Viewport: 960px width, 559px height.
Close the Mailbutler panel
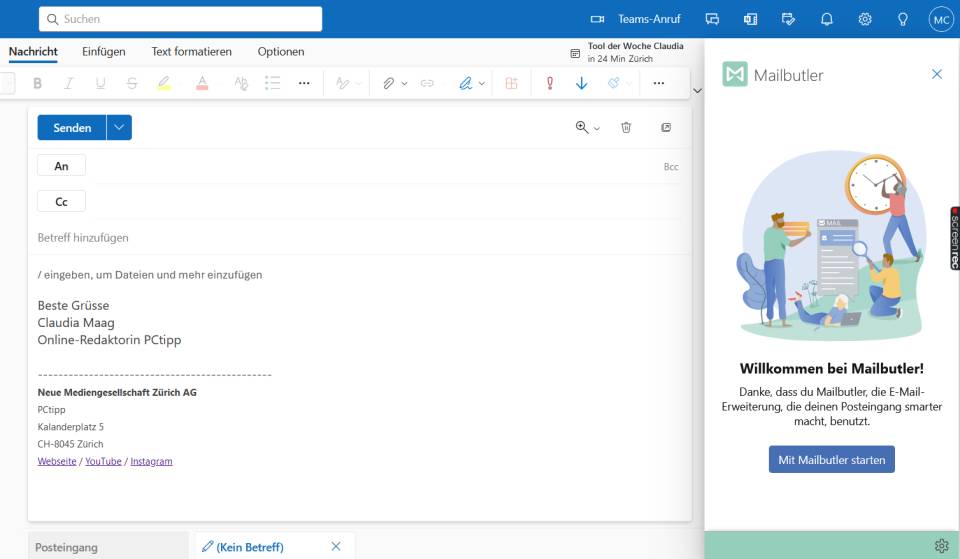tap(937, 74)
